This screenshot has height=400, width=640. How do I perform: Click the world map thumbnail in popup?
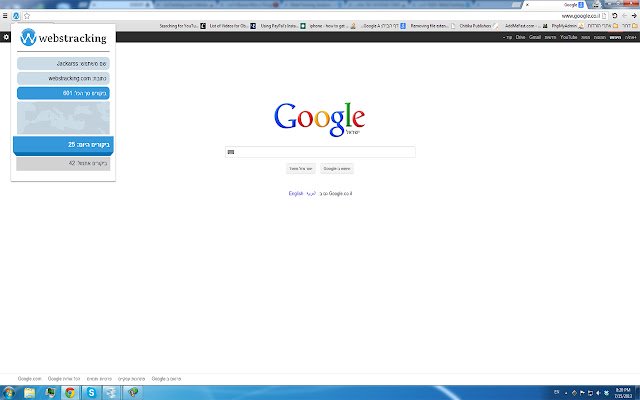[63, 118]
